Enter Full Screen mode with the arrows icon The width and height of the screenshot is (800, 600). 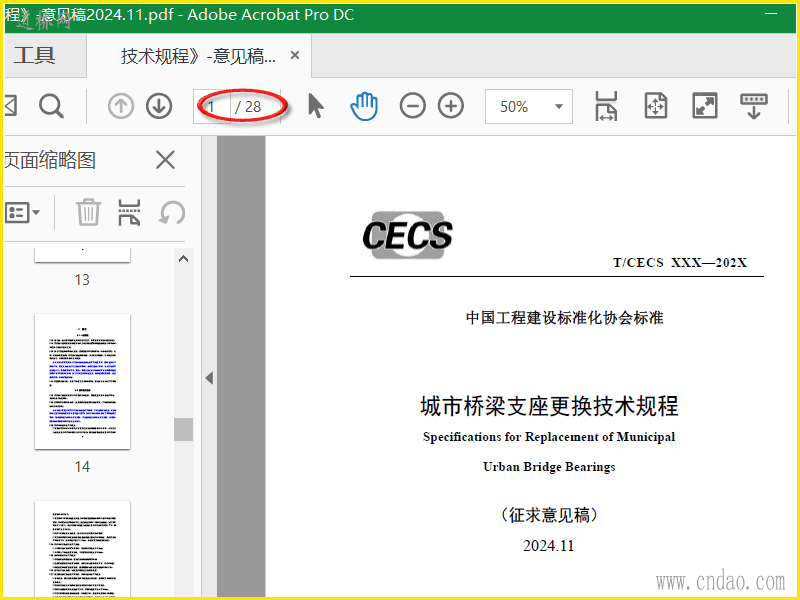(x=705, y=106)
